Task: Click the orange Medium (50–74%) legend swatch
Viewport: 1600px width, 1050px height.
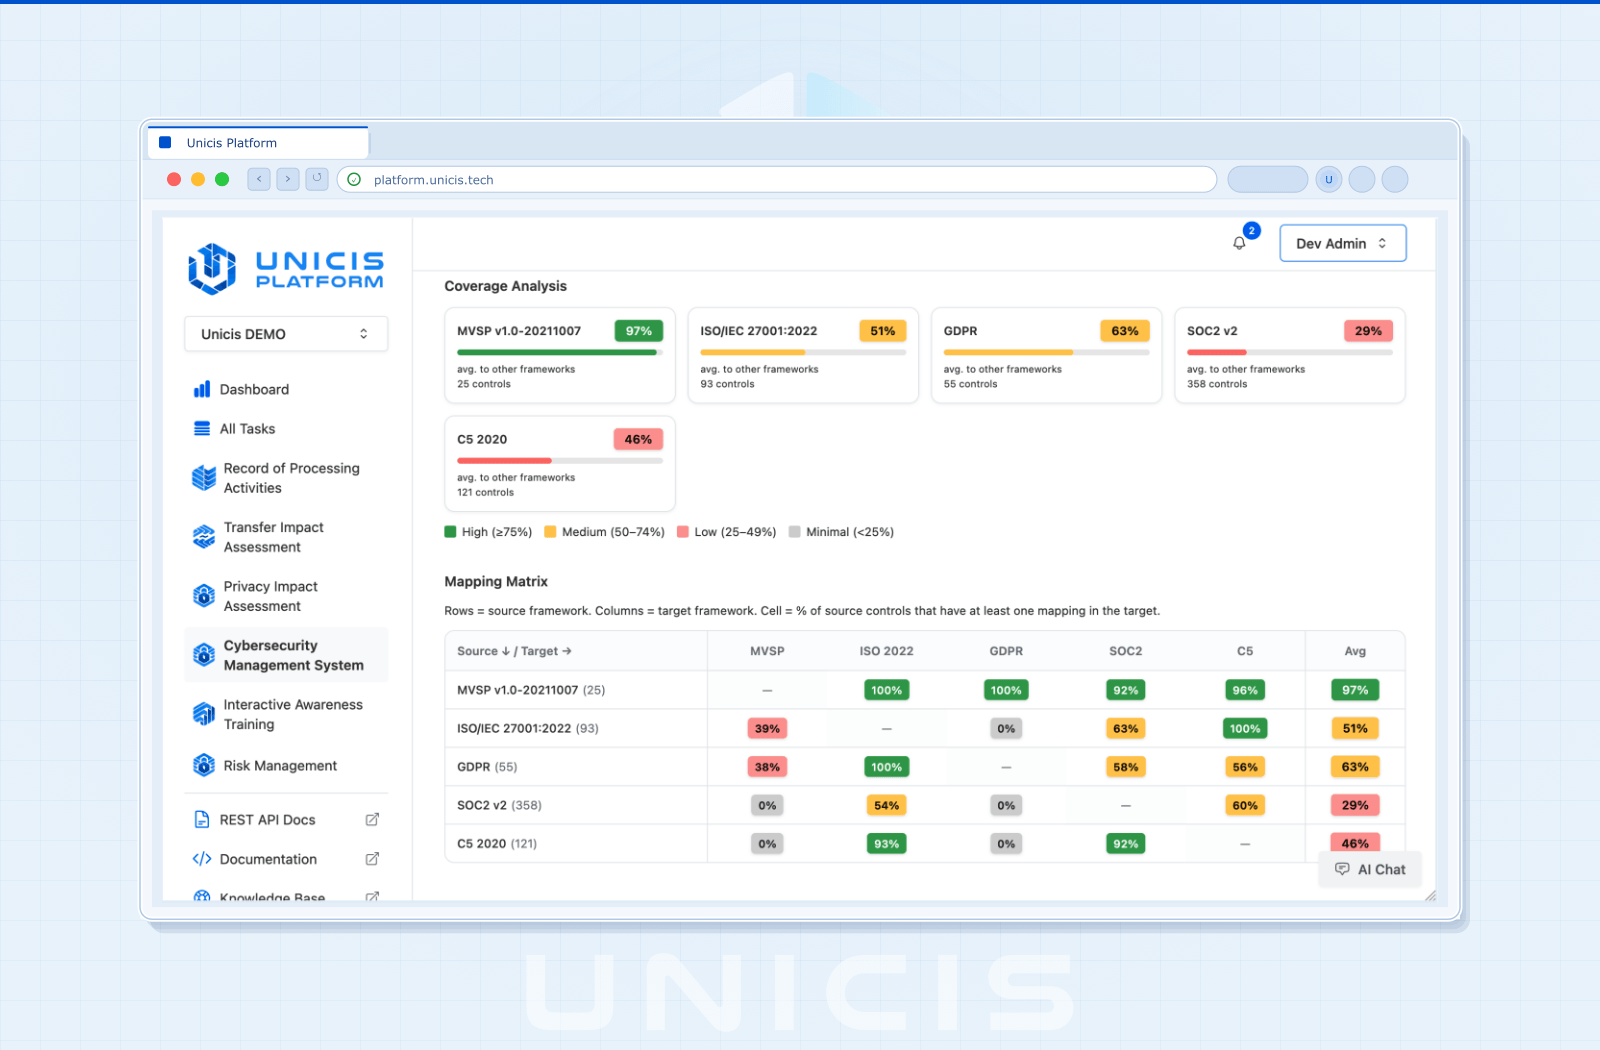Action: (550, 532)
